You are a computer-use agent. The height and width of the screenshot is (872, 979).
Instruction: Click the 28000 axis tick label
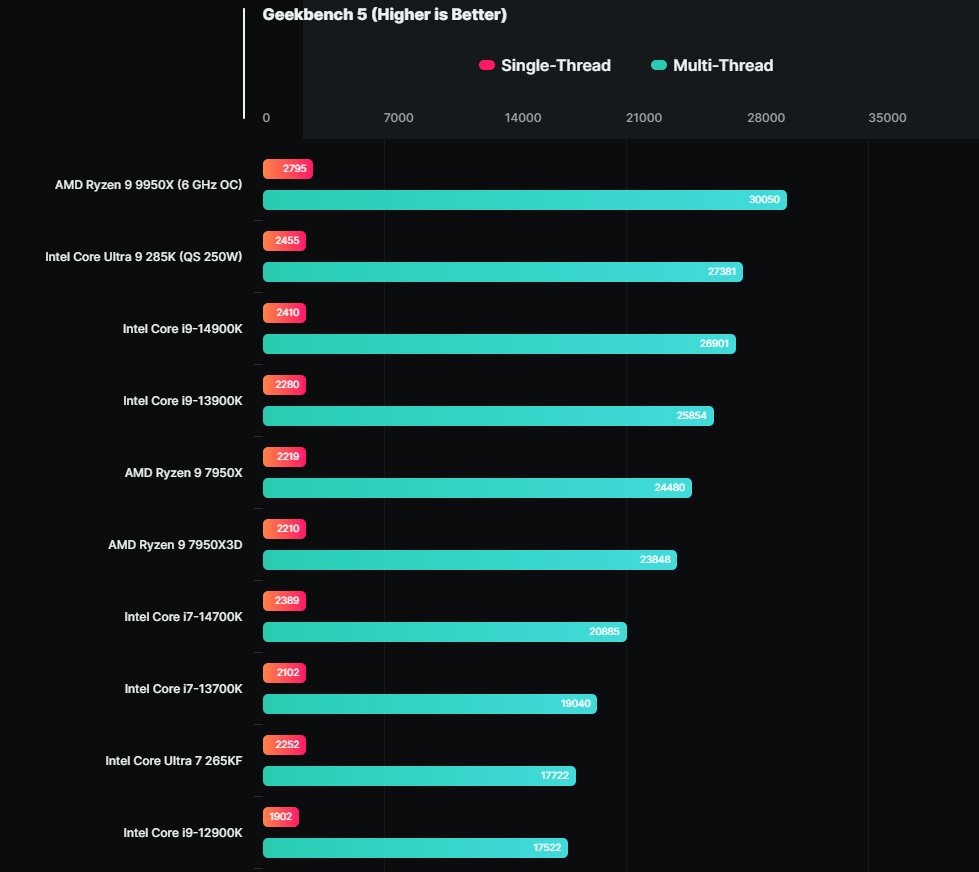pyautogui.click(x=765, y=117)
